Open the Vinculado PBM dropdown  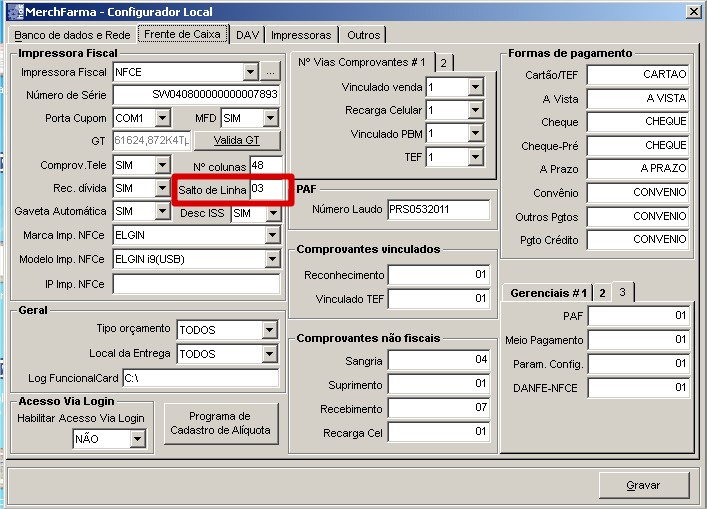point(475,133)
